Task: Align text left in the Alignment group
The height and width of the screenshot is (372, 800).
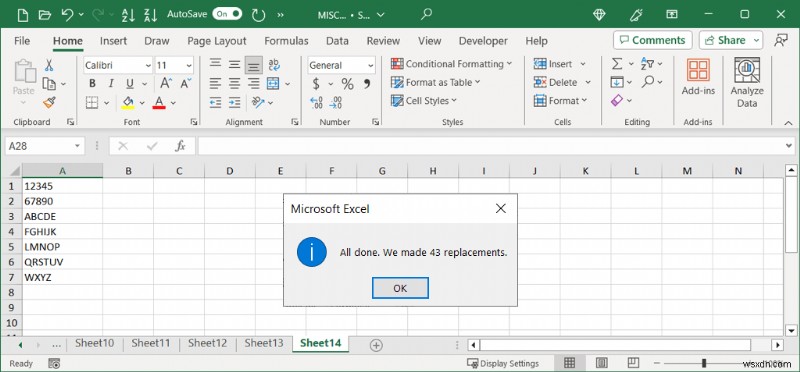Action: tap(215, 83)
